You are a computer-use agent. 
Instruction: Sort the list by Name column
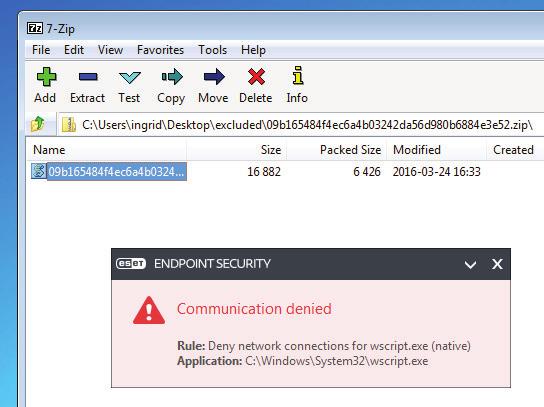(x=106, y=150)
